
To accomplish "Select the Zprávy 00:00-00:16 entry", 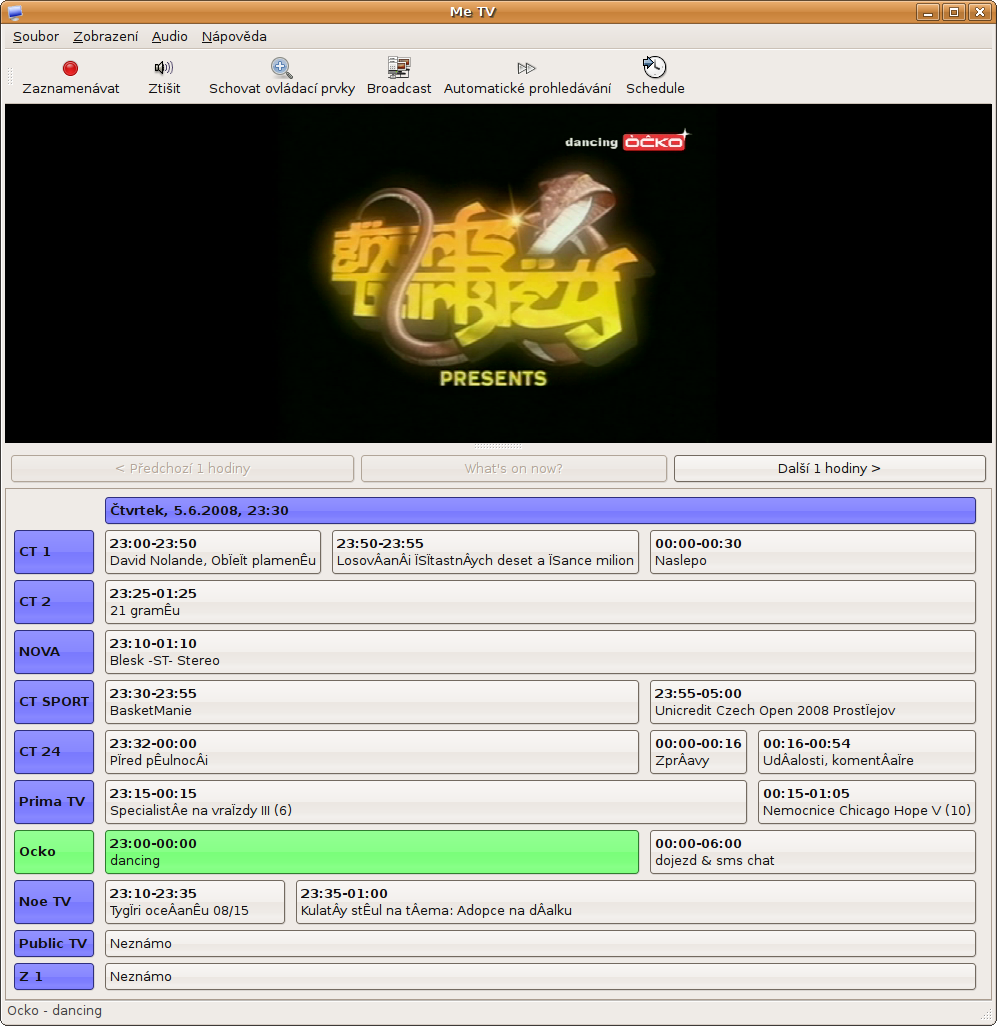I will click(x=698, y=752).
